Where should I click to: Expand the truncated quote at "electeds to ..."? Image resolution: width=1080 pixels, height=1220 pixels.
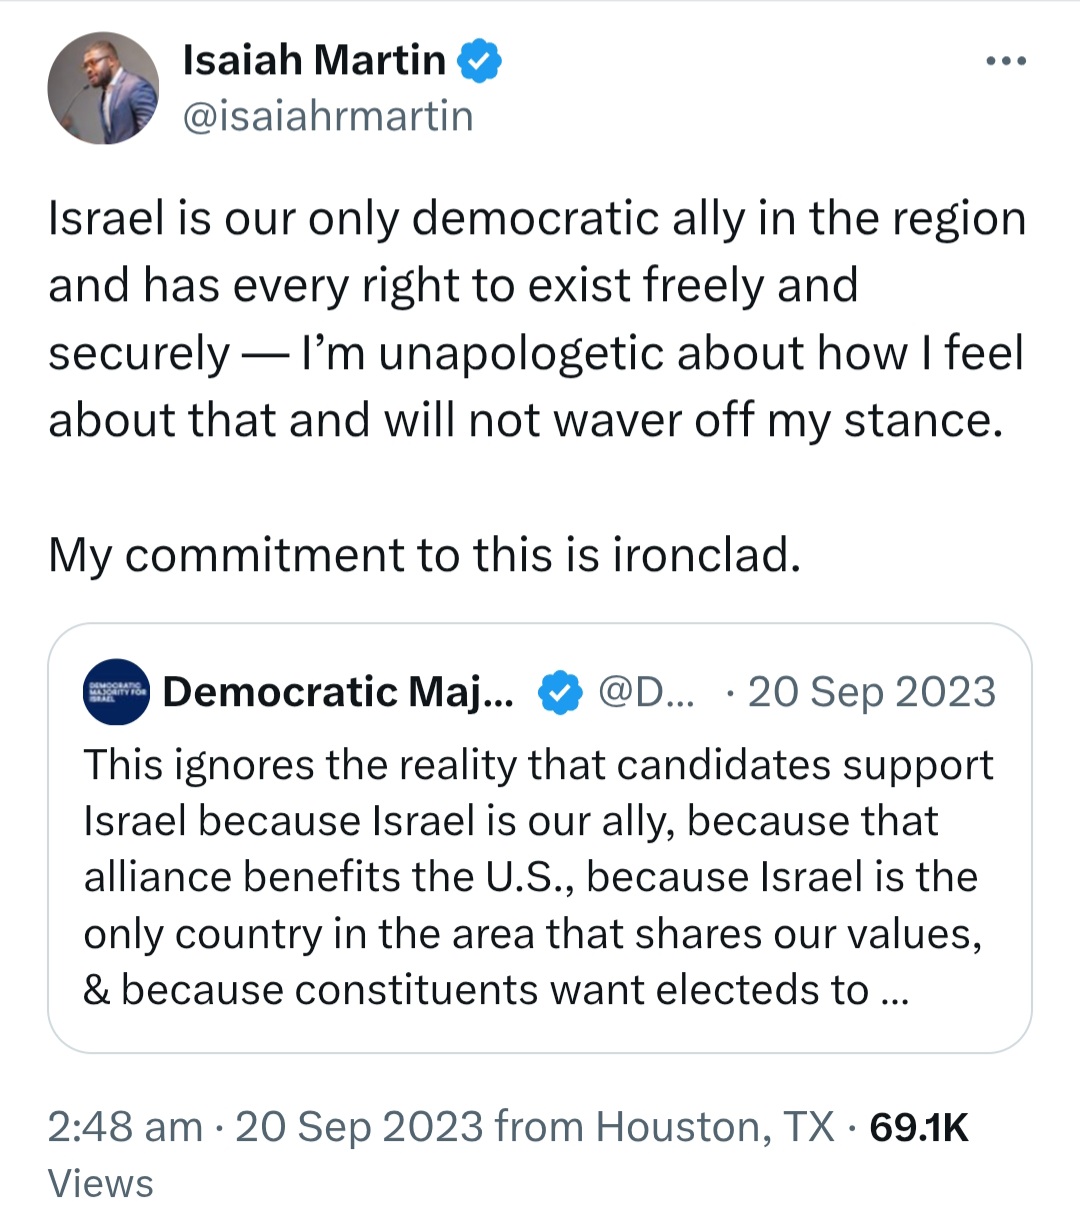(x=782, y=990)
